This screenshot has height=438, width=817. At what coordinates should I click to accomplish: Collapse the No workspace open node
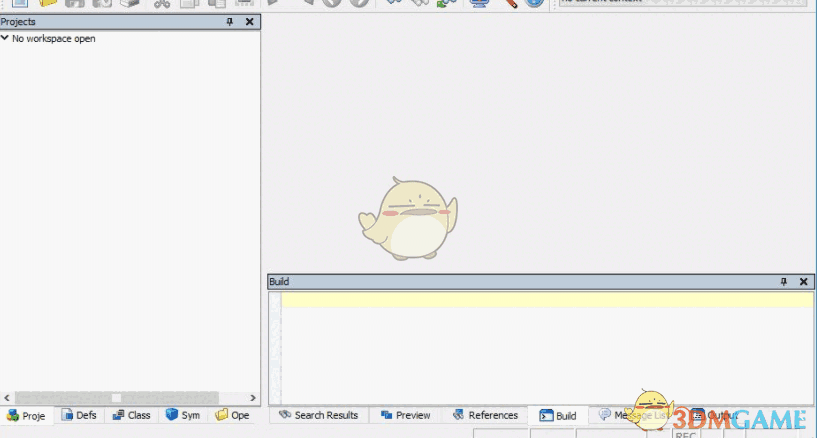(x=5, y=38)
